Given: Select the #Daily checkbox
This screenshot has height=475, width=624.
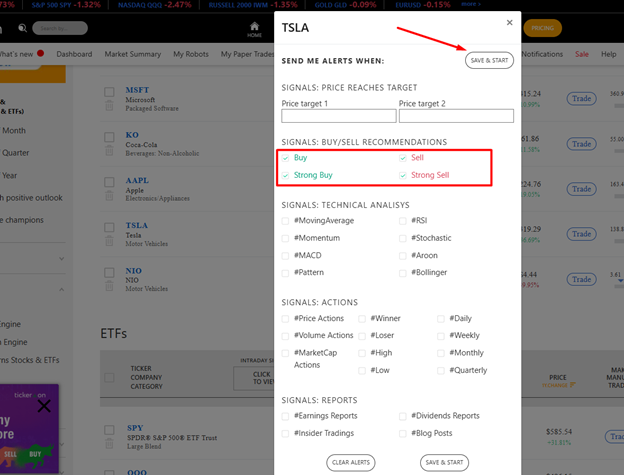Looking at the screenshot, I should click(x=441, y=319).
